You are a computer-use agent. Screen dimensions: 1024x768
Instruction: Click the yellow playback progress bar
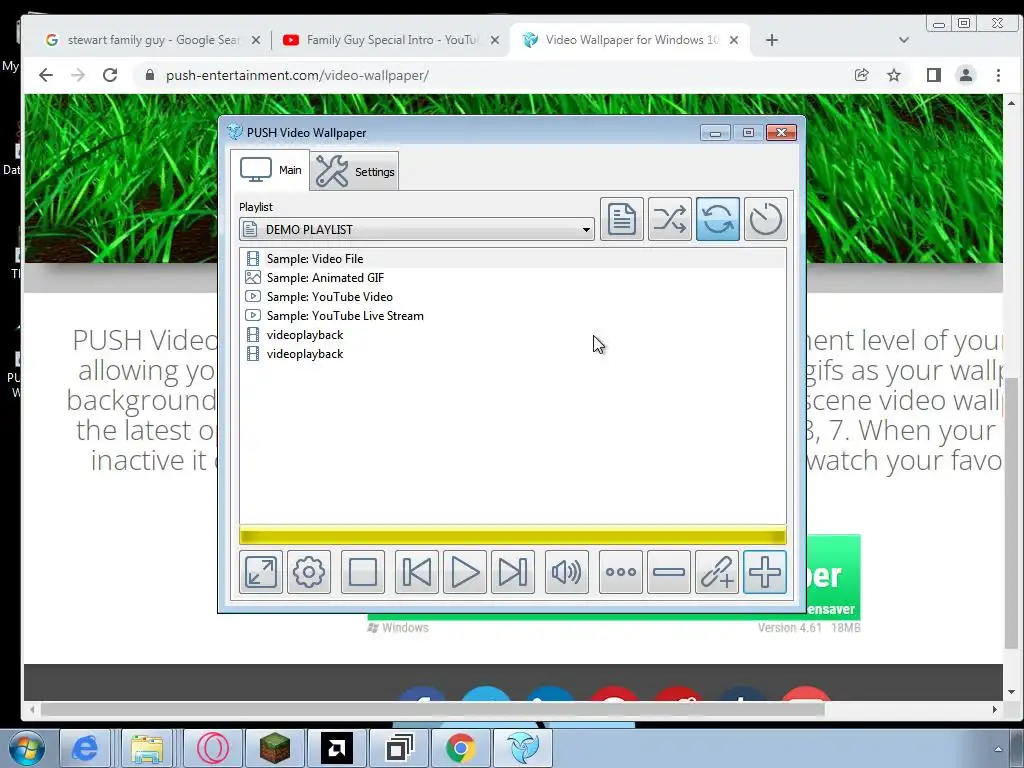pyautogui.click(x=513, y=536)
